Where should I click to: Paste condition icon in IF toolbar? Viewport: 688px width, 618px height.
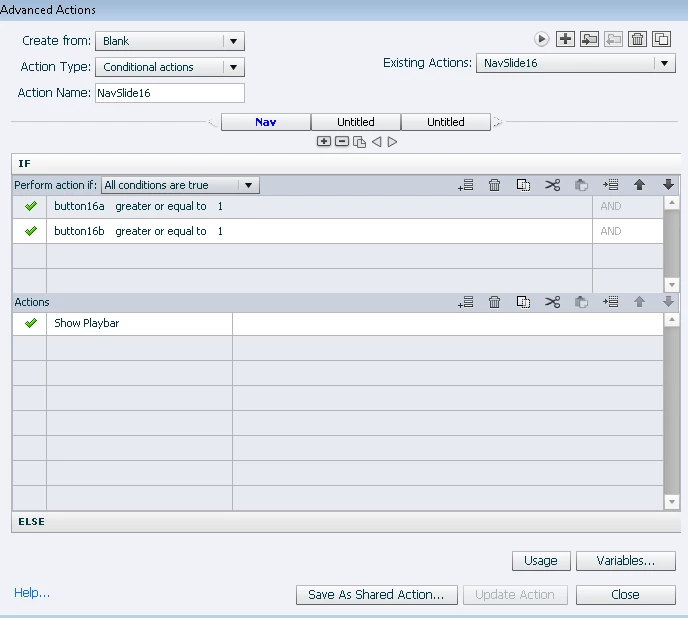[581, 185]
